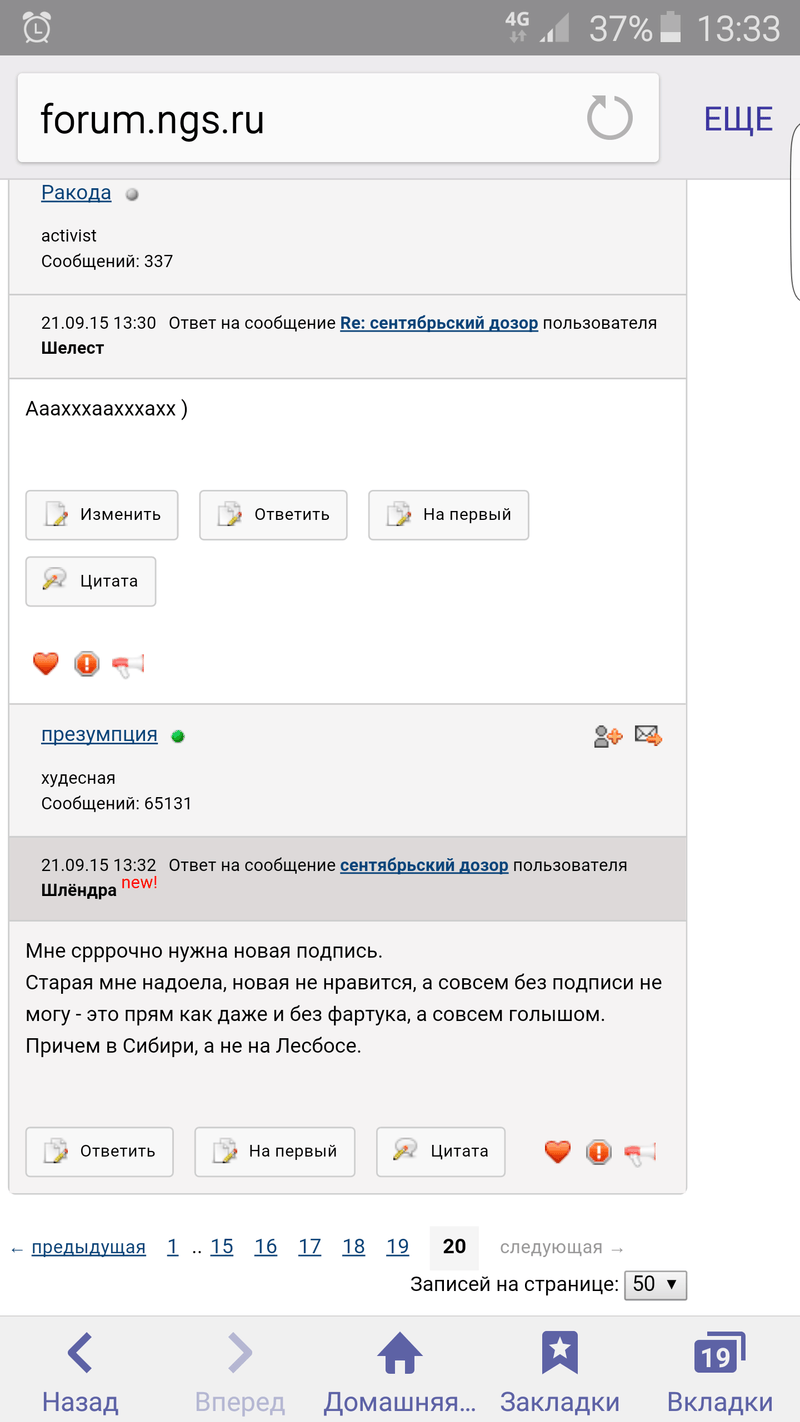Report Ракода's post with red alert icon

tap(87, 664)
